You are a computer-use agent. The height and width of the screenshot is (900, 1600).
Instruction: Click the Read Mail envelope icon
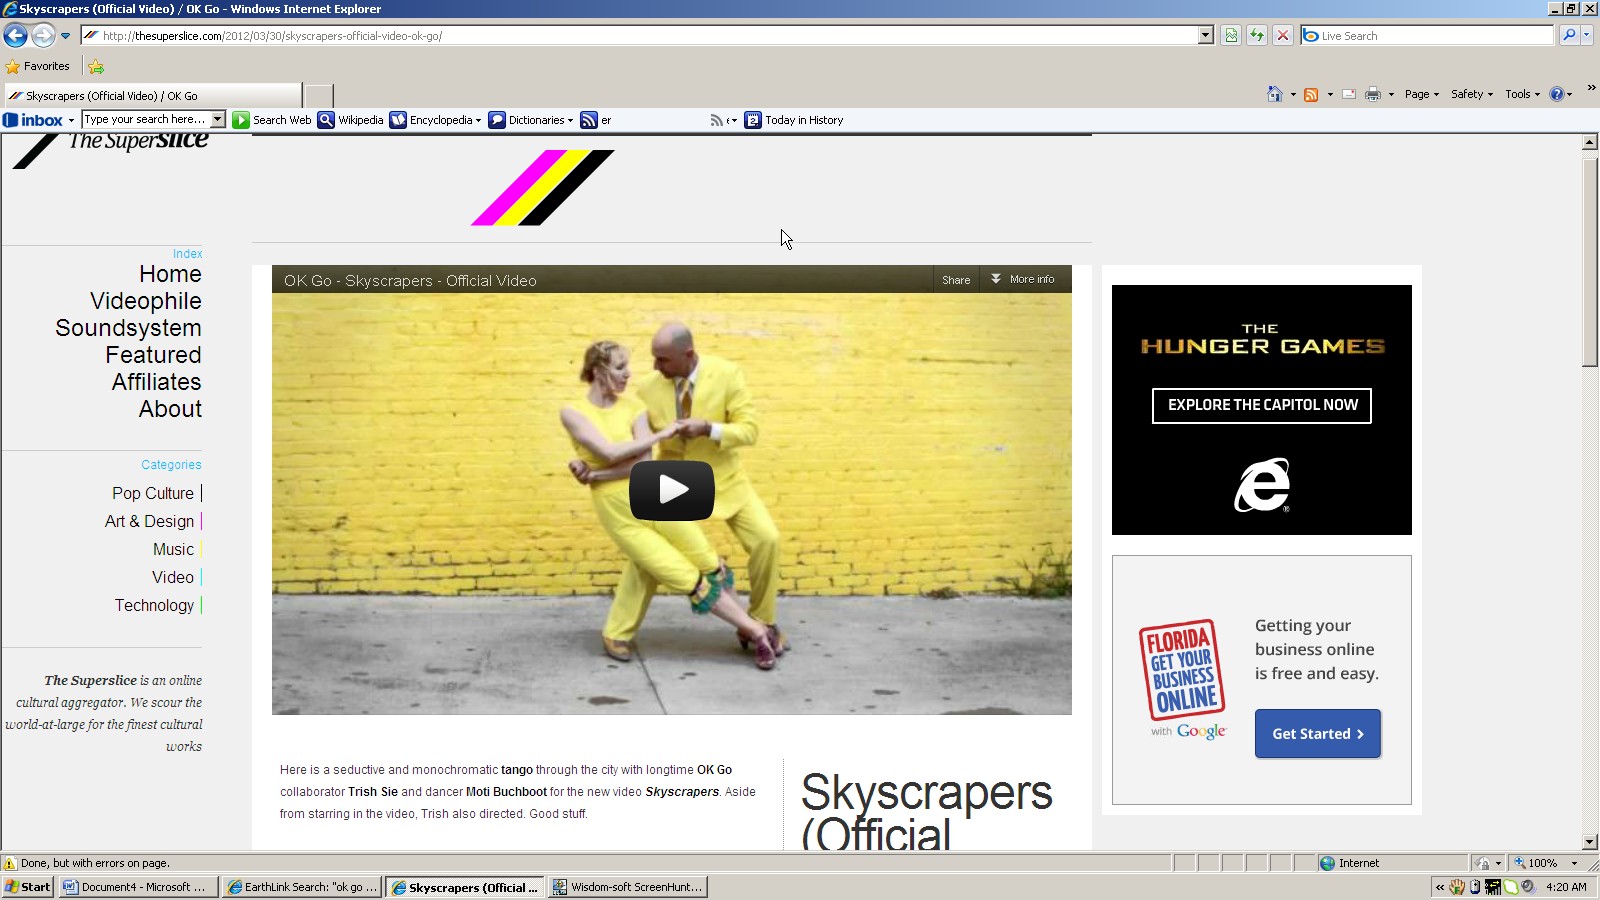1349,94
